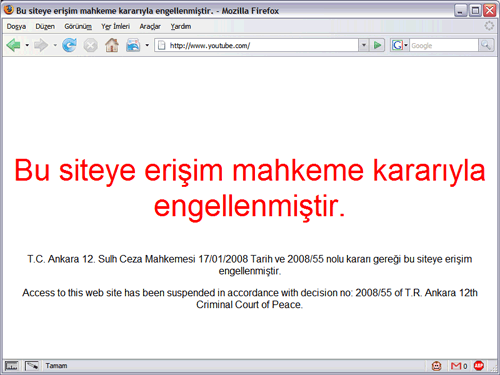Click the grey Forward arrow button
This screenshot has height=375, width=500.
[41, 45]
